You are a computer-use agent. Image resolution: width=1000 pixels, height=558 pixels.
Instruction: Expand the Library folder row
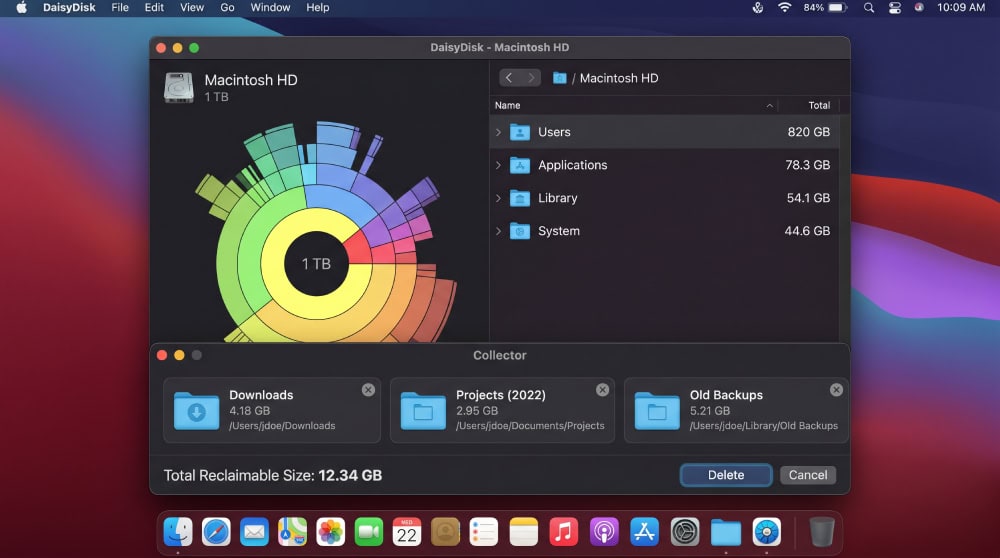point(498,198)
